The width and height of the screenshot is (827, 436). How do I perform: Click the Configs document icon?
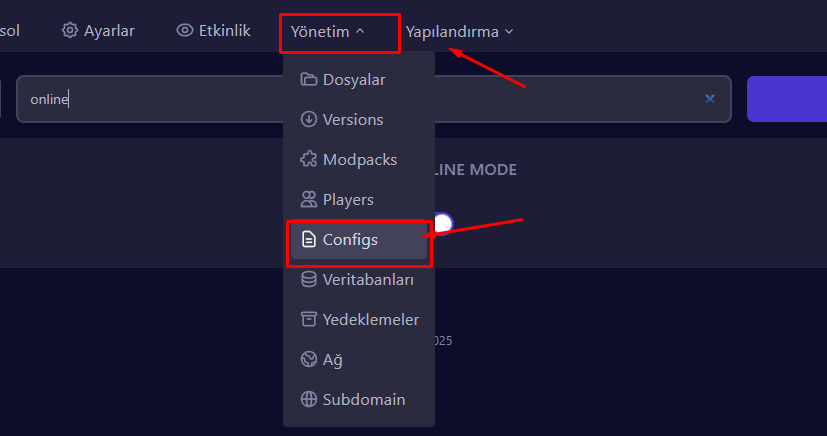[x=308, y=240]
